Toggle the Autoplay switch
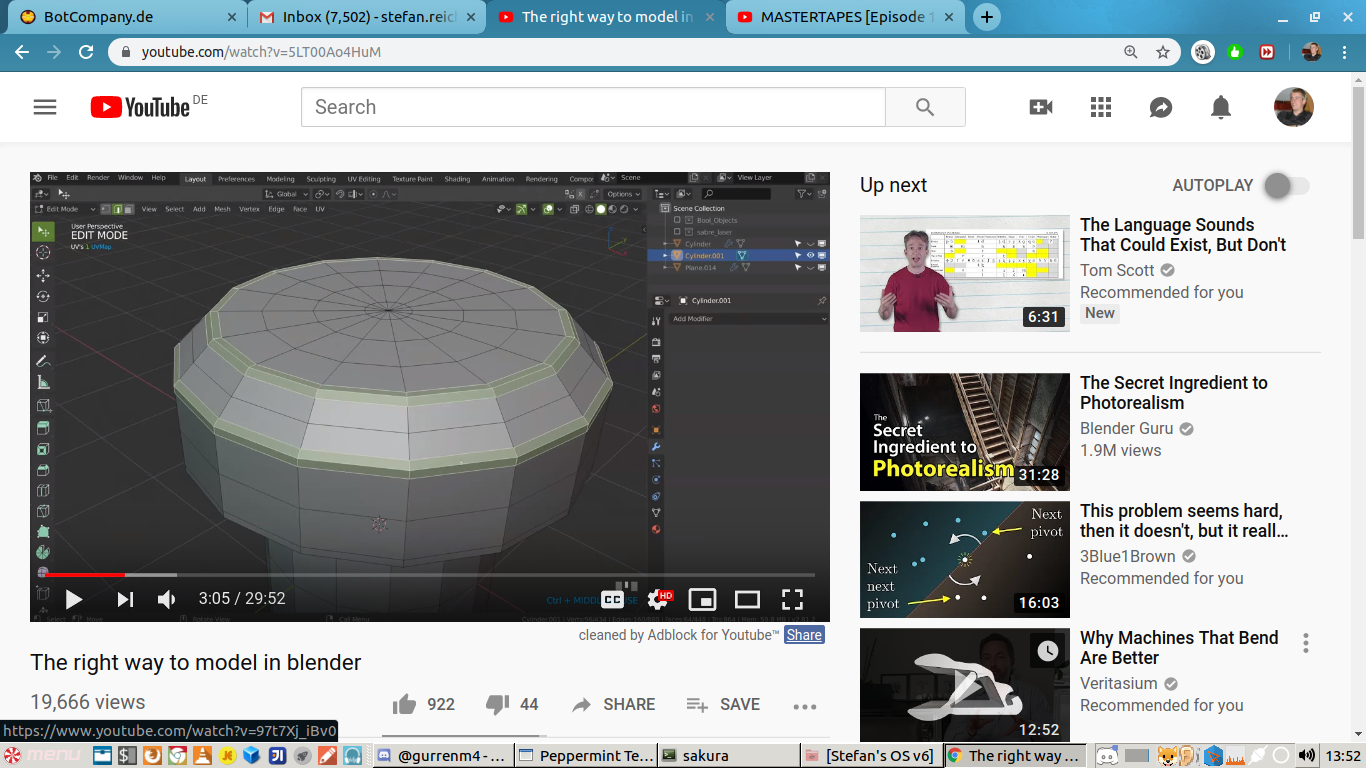Image resolution: width=1366 pixels, height=768 pixels. [1286, 185]
